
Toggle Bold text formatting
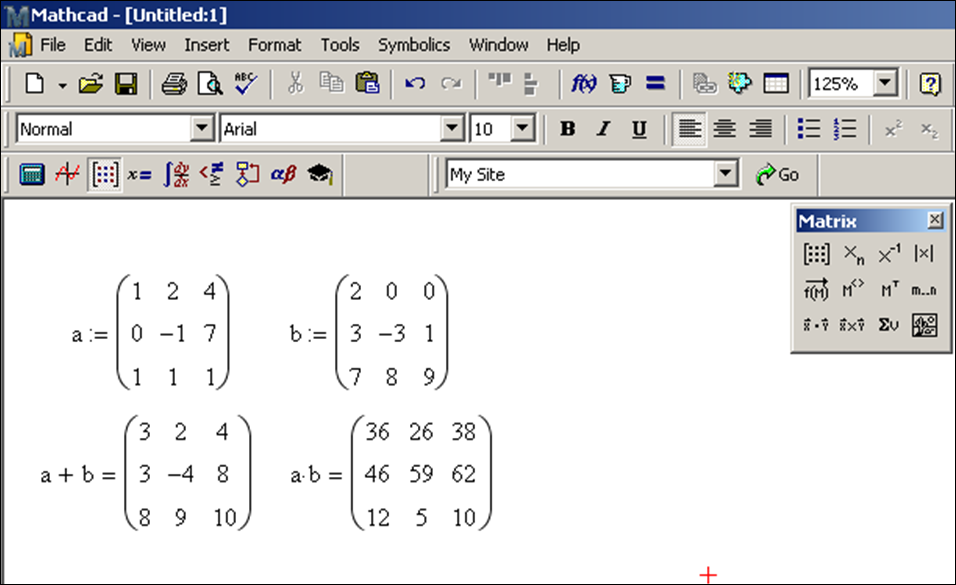(x=567, y=129)
